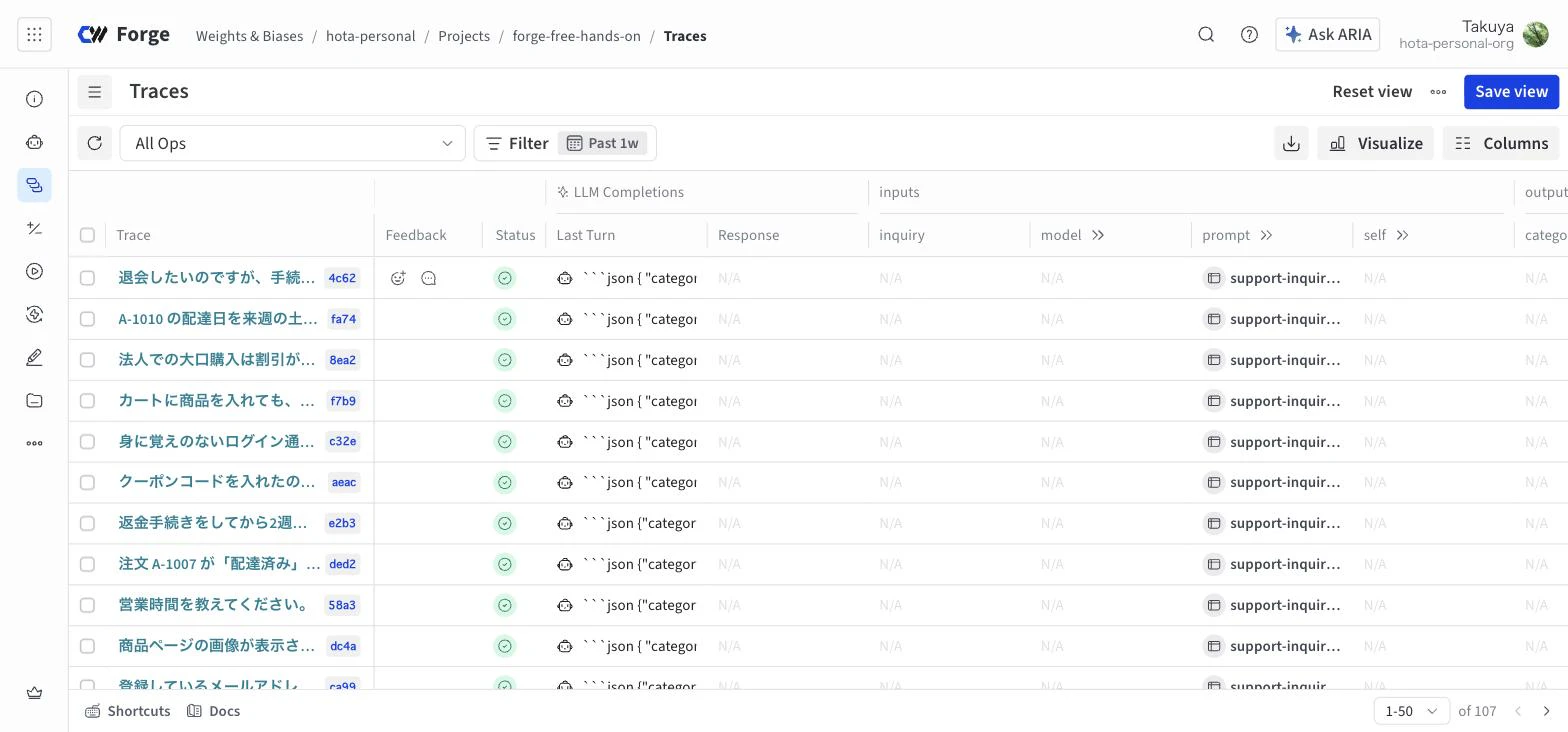Click the search magnifier icon
The height and width of the screenshot is (732, 1568).
pyautogui.click(x=1206, y=35)
